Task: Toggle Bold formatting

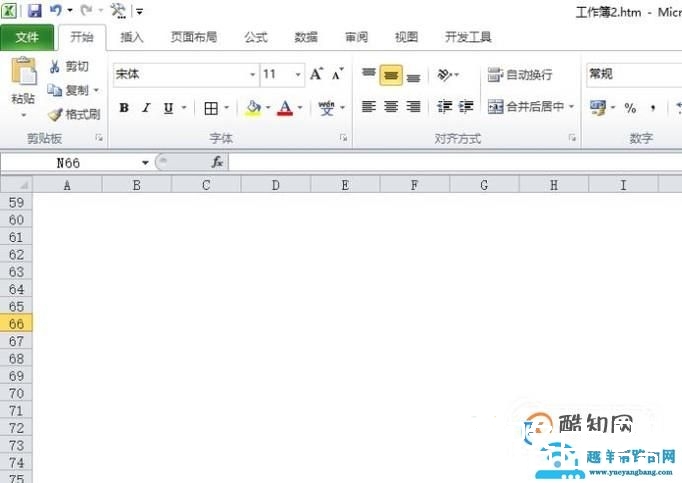Action: tap(124, 107)
